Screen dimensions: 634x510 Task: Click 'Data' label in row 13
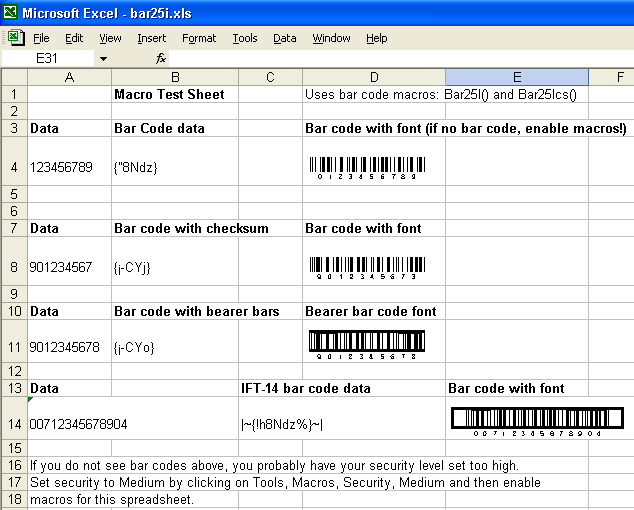(44, 388)
